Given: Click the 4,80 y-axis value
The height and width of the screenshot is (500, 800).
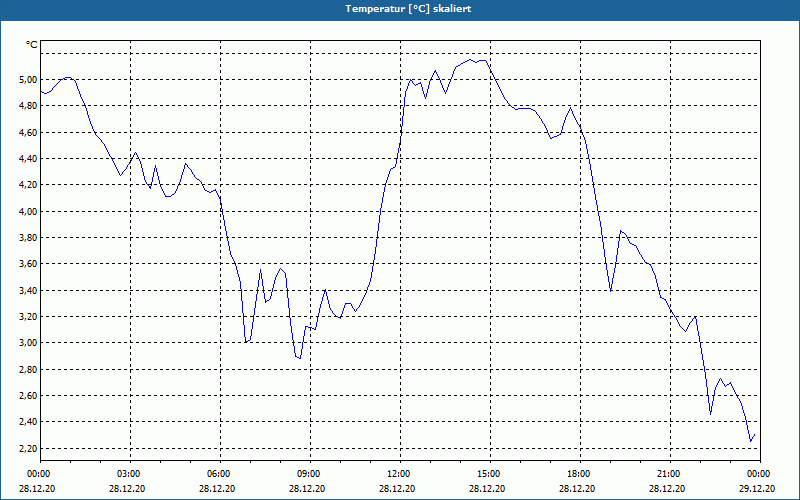Looking at the screenshot, I should pos(28,106).
